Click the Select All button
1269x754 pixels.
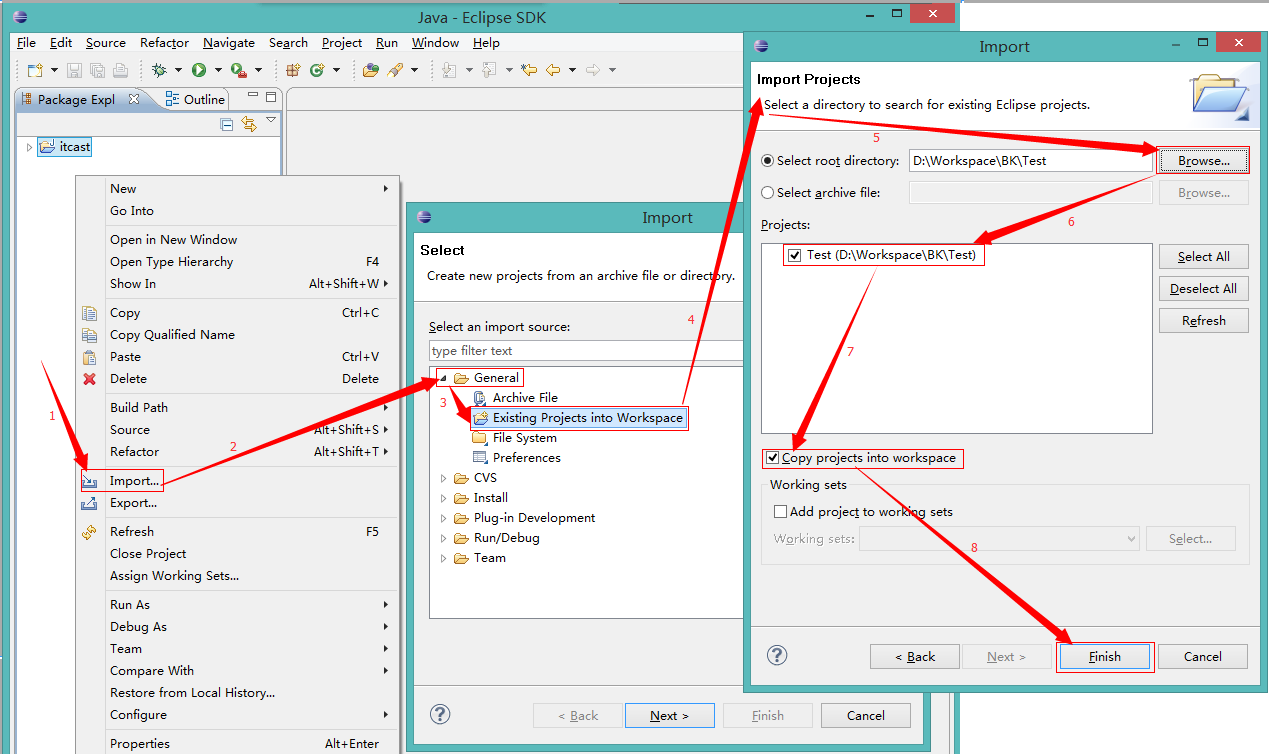[x=1204, y=256]
